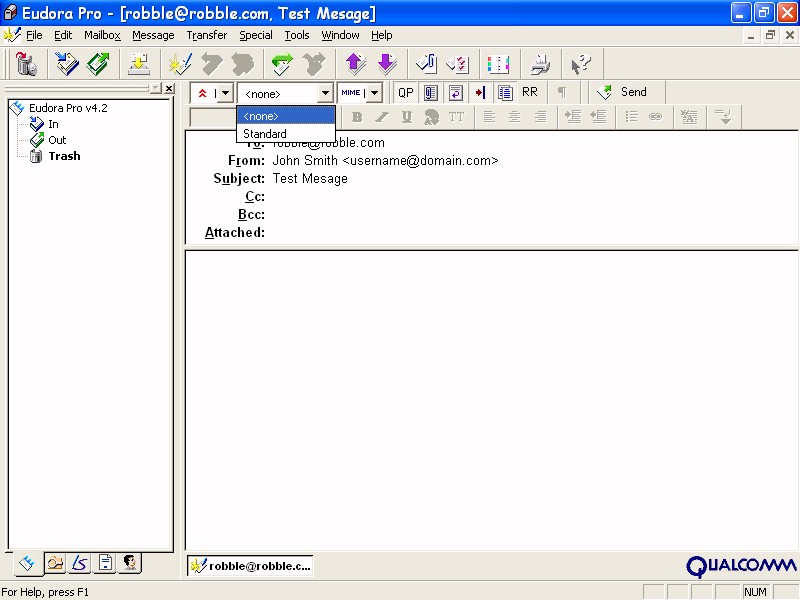800x600 pixels.
Task: Toggle Text as Attachment button
Action: point(431,92)
